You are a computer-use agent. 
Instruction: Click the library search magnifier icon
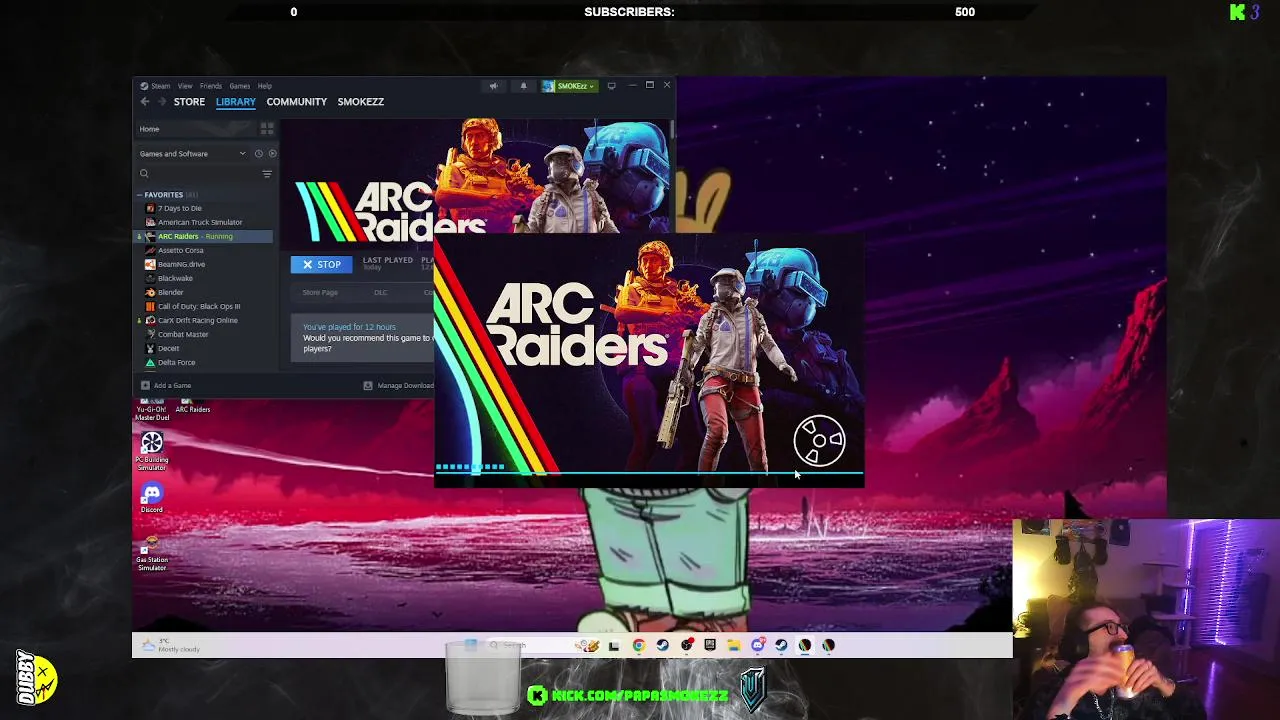[x=144, y=174]
